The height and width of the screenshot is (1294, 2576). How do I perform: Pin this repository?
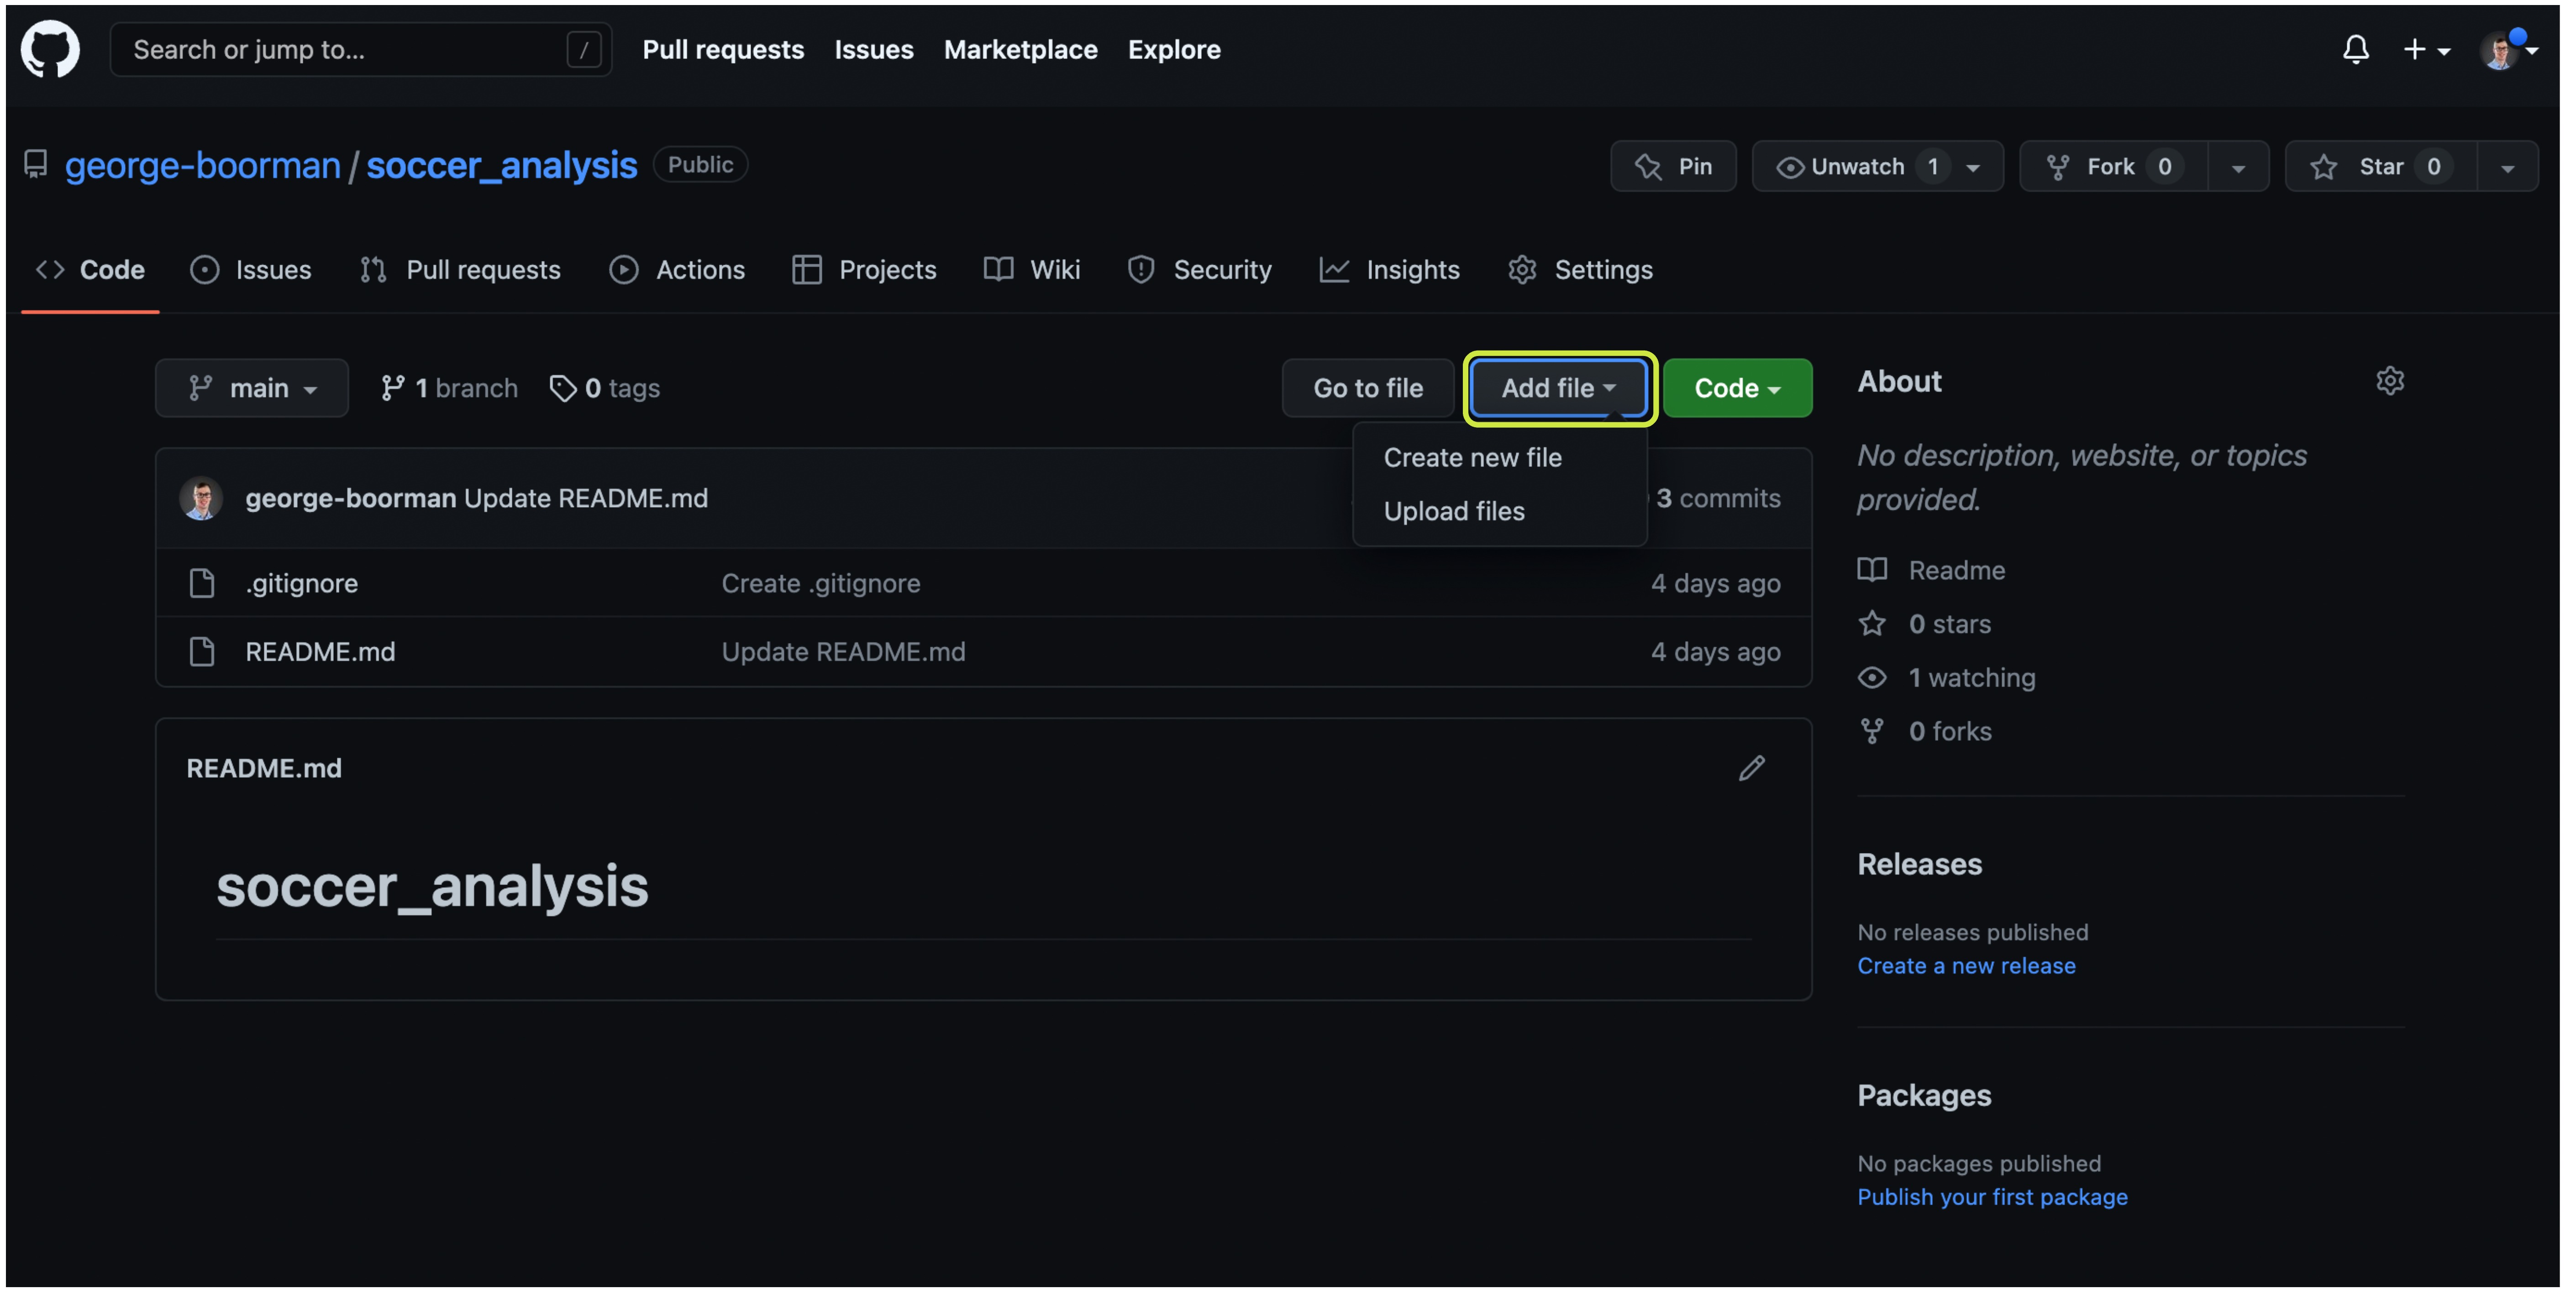tap(1673, 166)
